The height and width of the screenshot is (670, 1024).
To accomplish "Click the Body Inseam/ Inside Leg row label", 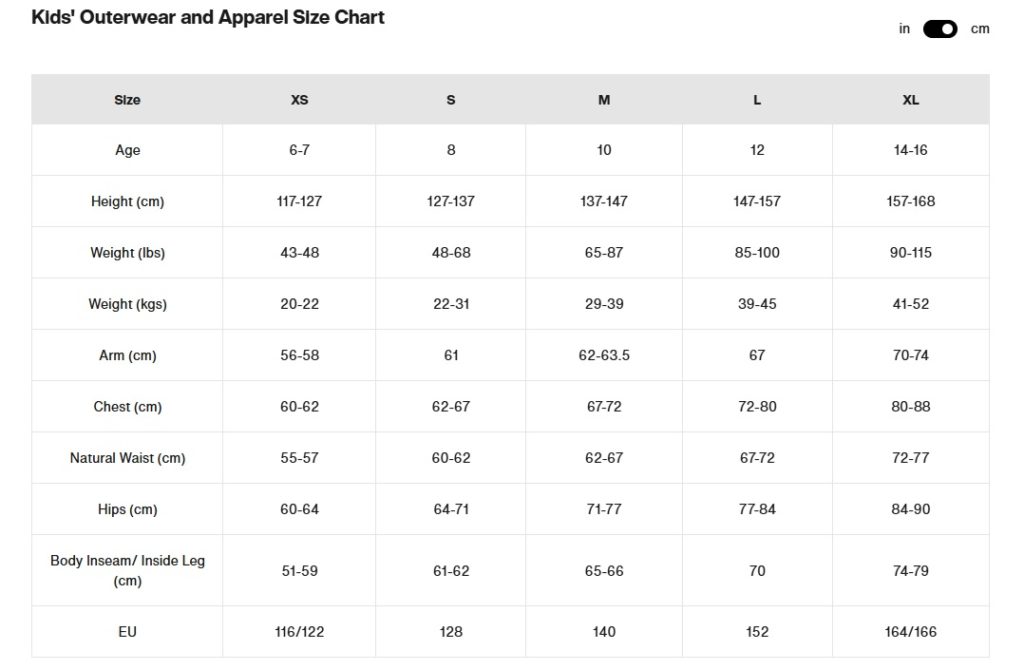I will [x=127, y=570].
